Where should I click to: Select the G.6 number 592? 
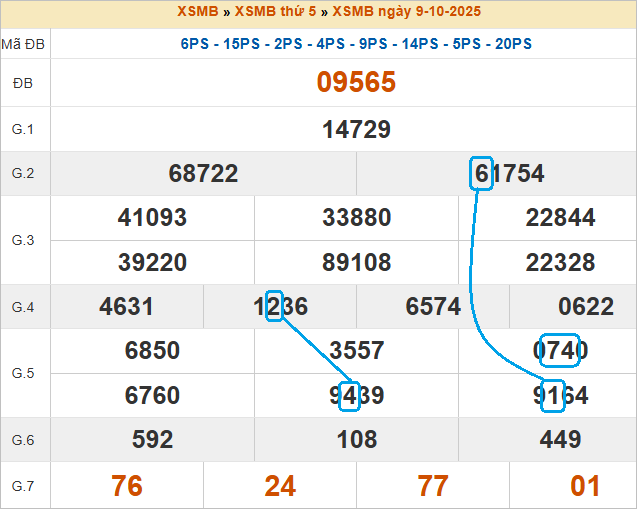pyautogui.click(x=152, y=439)
